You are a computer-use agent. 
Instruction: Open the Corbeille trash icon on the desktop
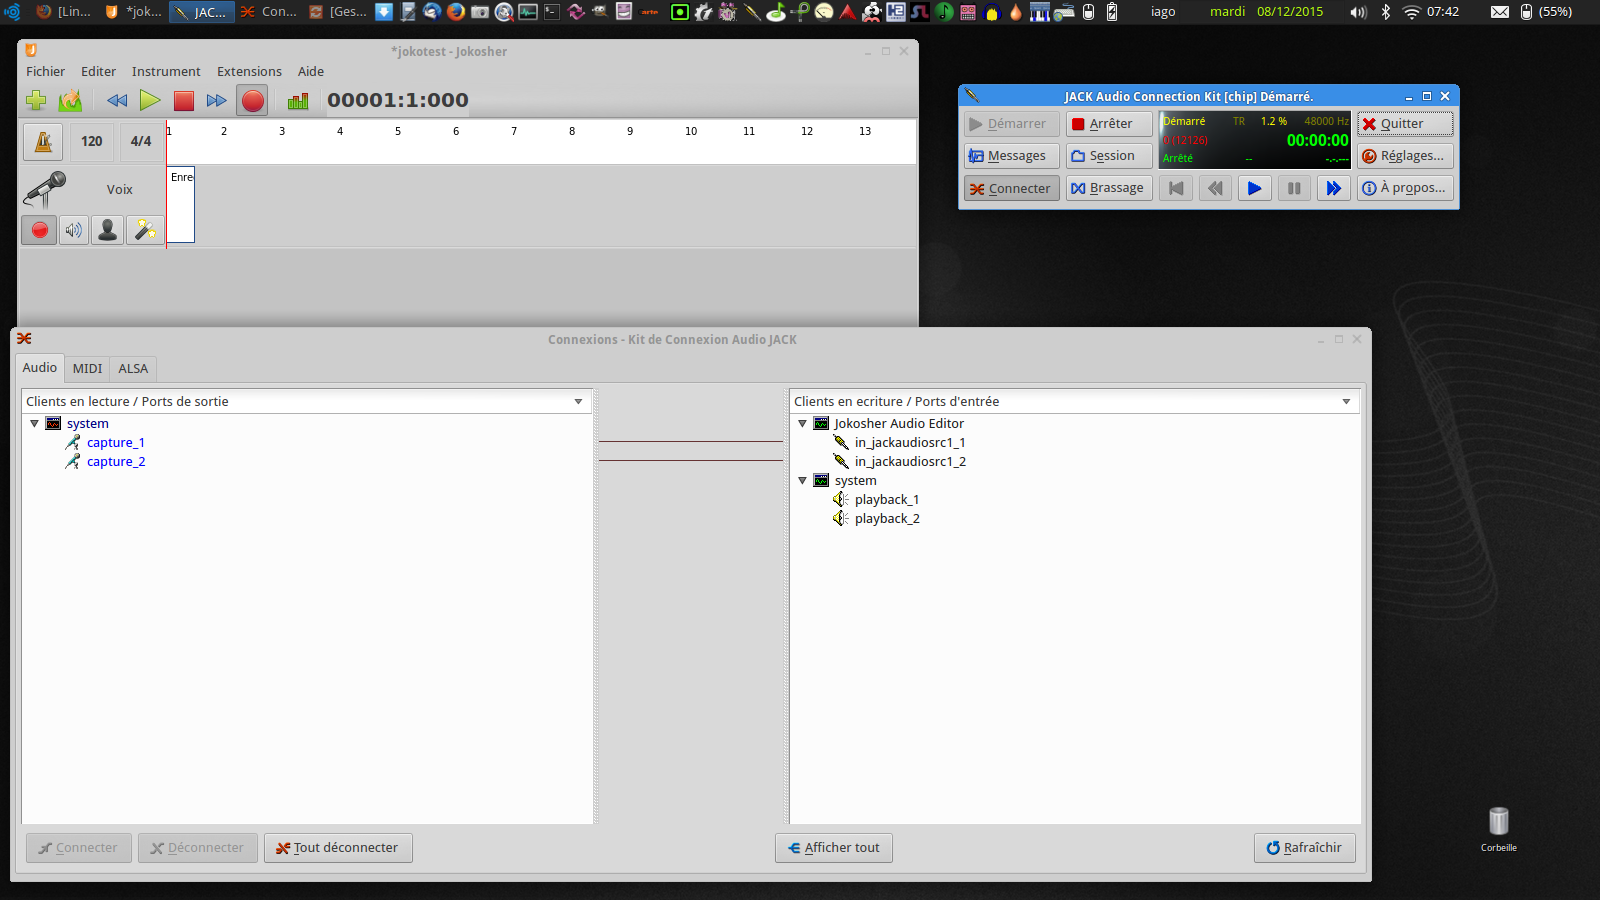1498,829
